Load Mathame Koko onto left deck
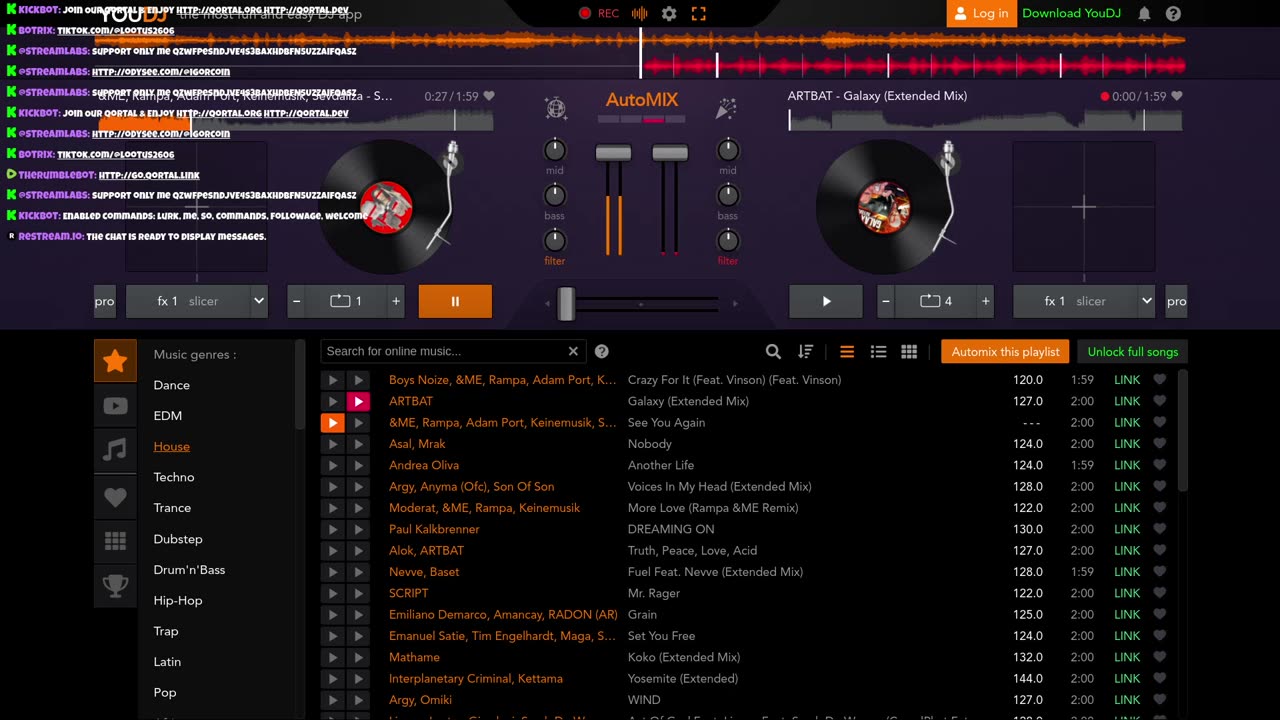This screenshot has height=720, width=1280. pos(332,657)
